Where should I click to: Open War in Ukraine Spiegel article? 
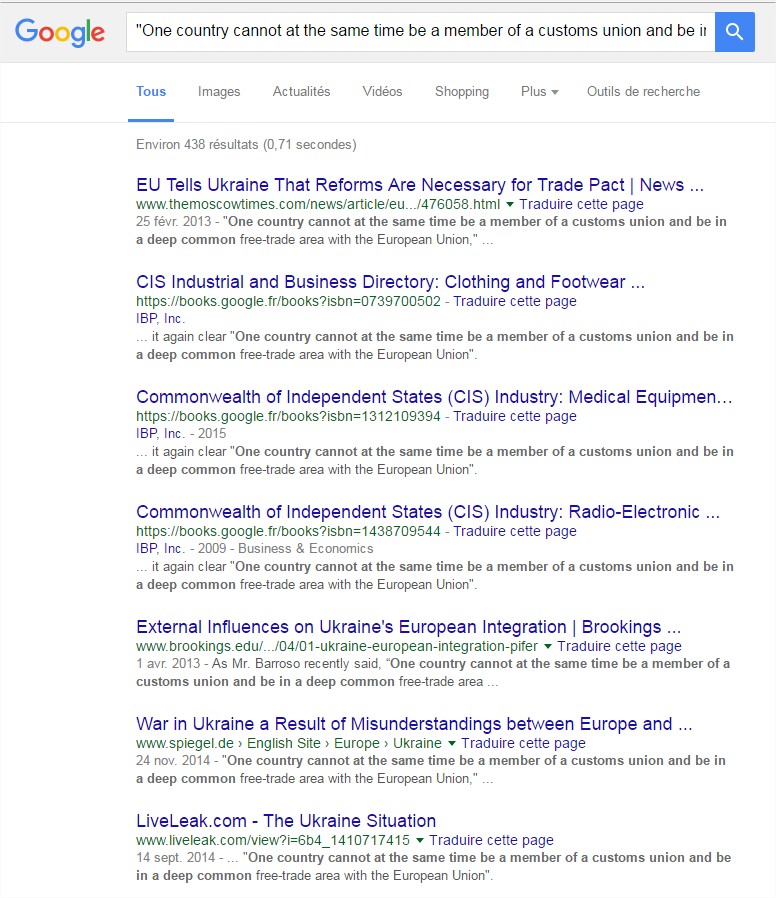pyautogui.click(x=414, y=724)
